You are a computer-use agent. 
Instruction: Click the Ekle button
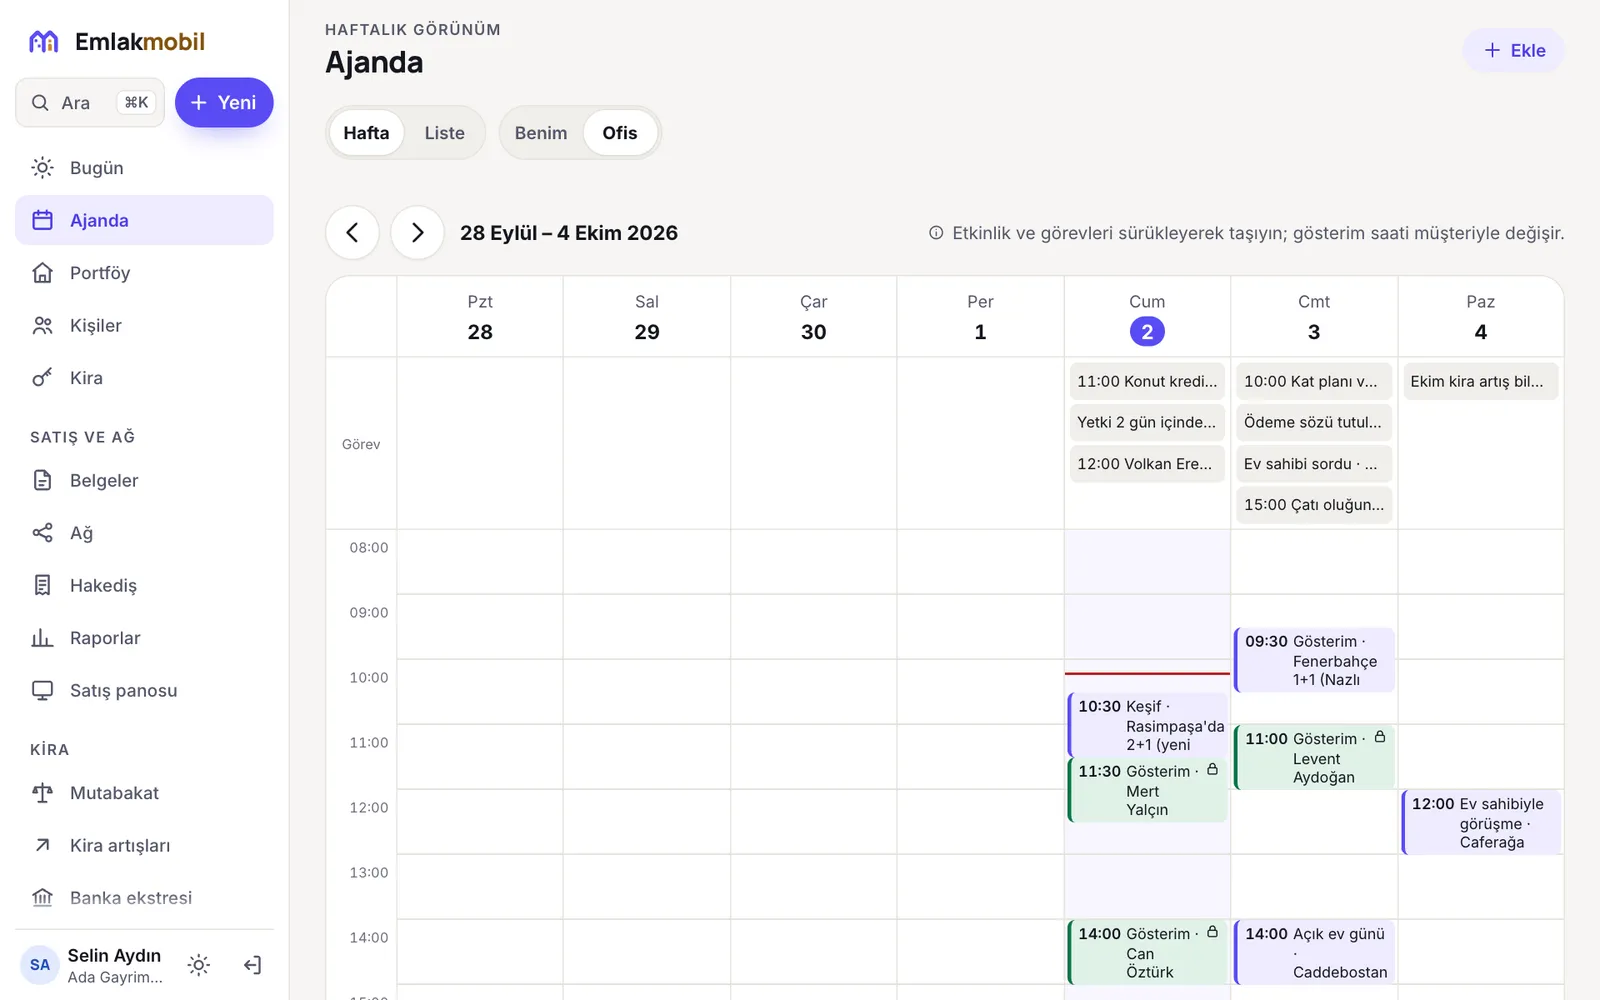coord(1514,51)
